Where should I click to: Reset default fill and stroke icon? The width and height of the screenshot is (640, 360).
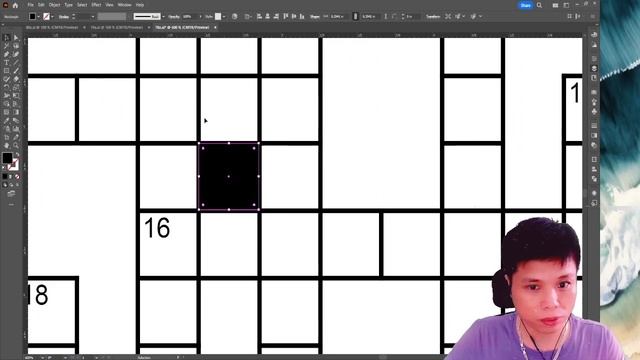[4, 168]
